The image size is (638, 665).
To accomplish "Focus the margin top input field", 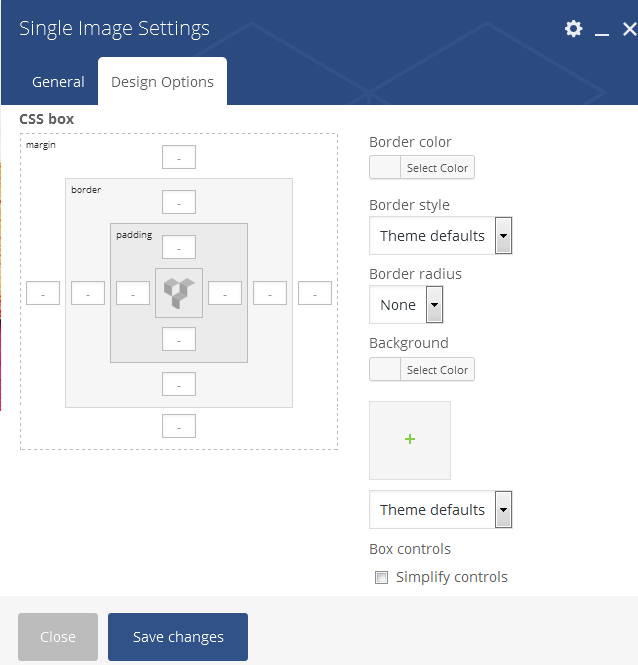I will [179, 157].
